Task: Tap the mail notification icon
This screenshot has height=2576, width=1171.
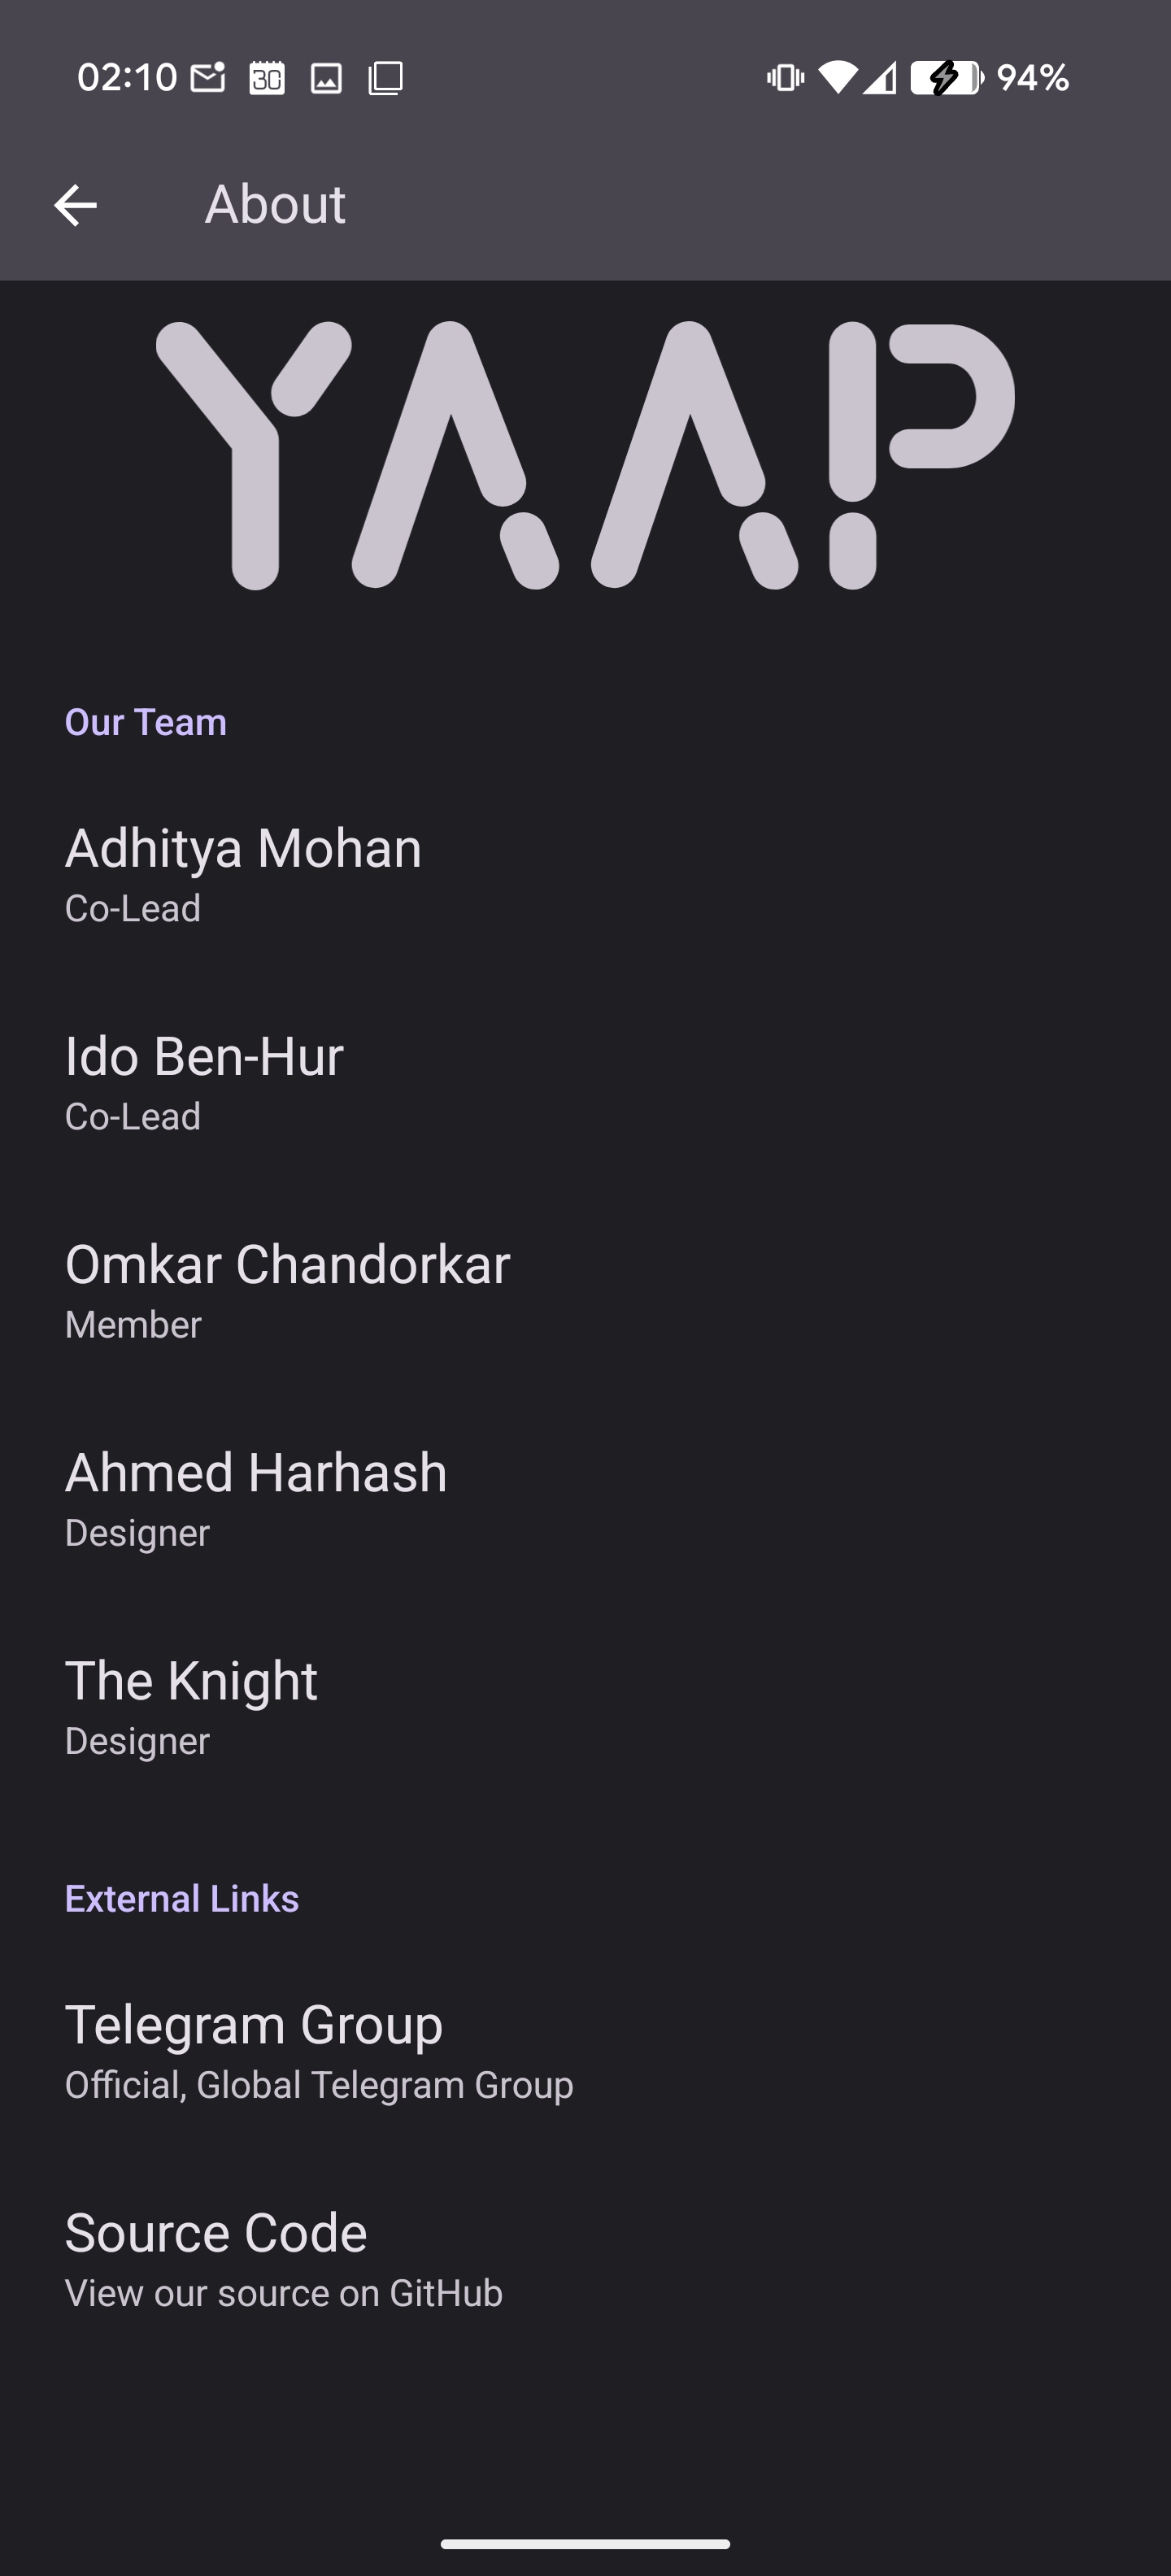Action: point(208,77)
